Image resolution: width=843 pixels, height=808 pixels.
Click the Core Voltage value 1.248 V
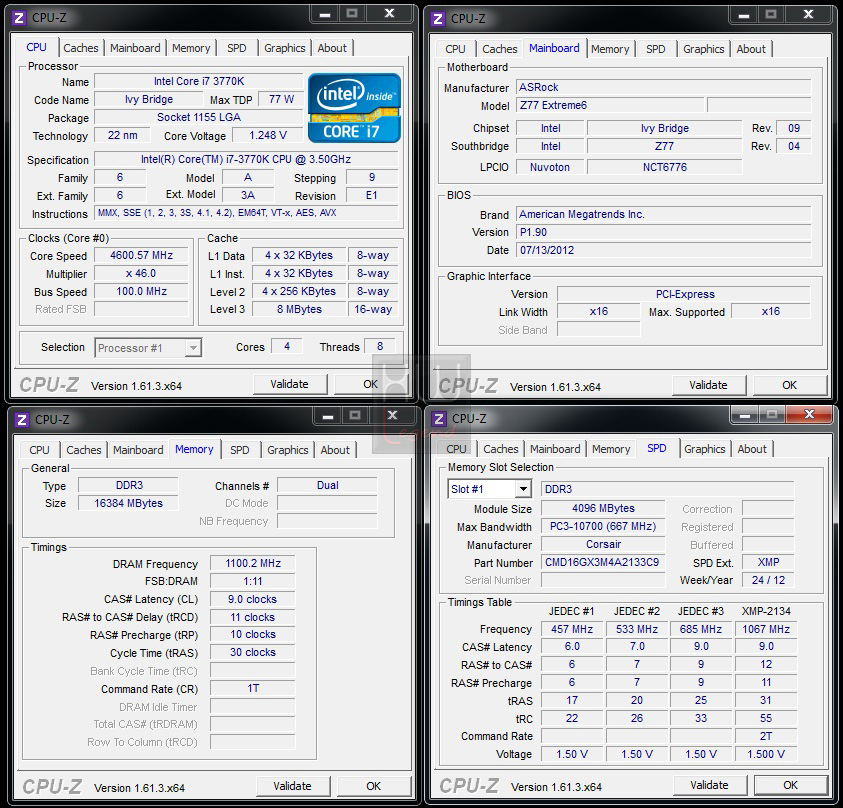click(268, 135)
